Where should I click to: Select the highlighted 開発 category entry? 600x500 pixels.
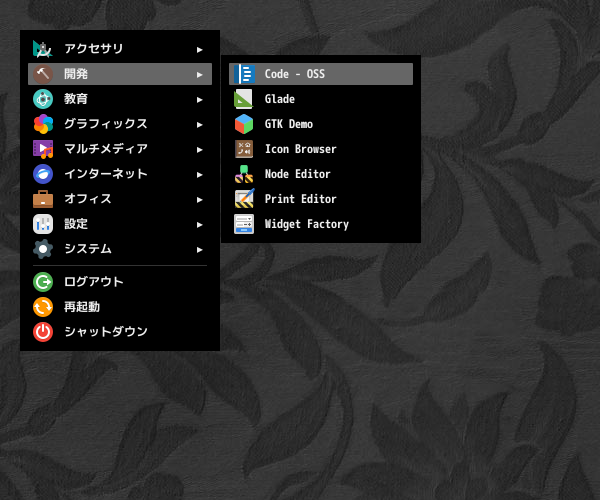tap(120, 74)
